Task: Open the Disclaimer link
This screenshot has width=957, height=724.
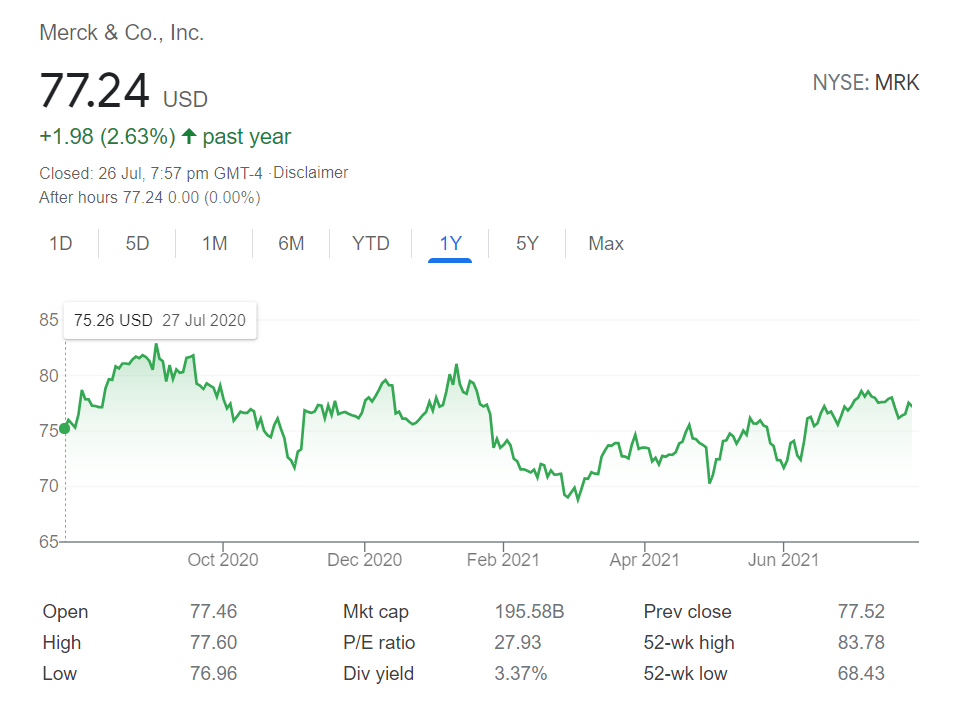Action: click(311, 172)
